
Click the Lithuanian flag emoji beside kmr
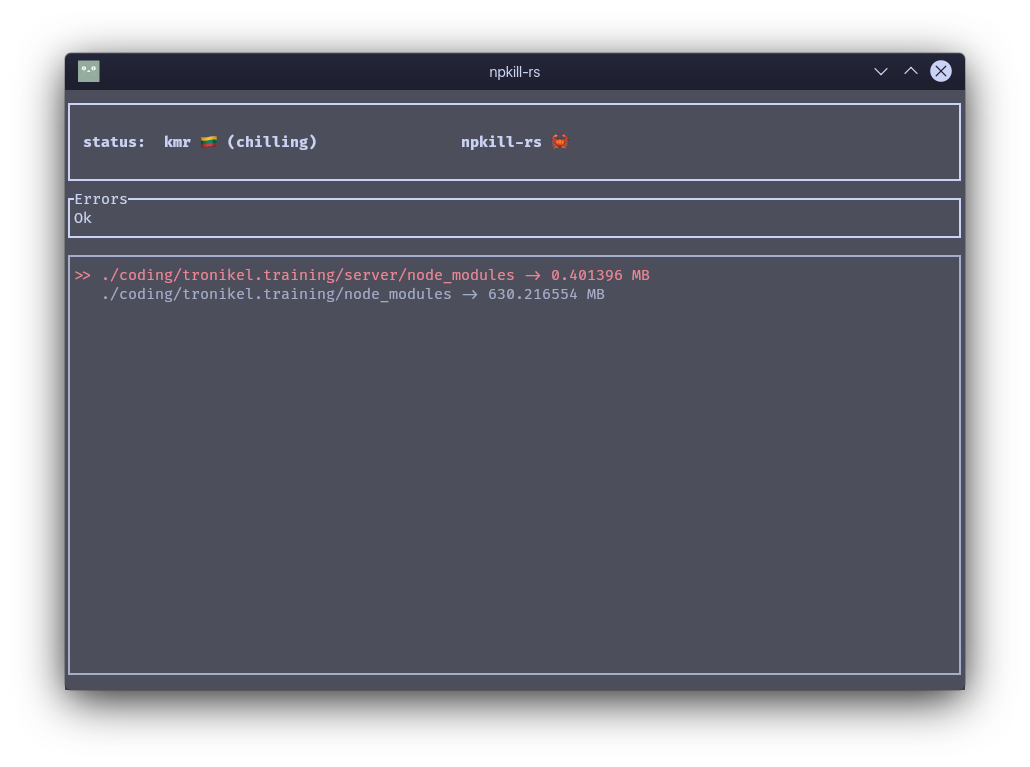pyautogui.click(x=209, y=141)
